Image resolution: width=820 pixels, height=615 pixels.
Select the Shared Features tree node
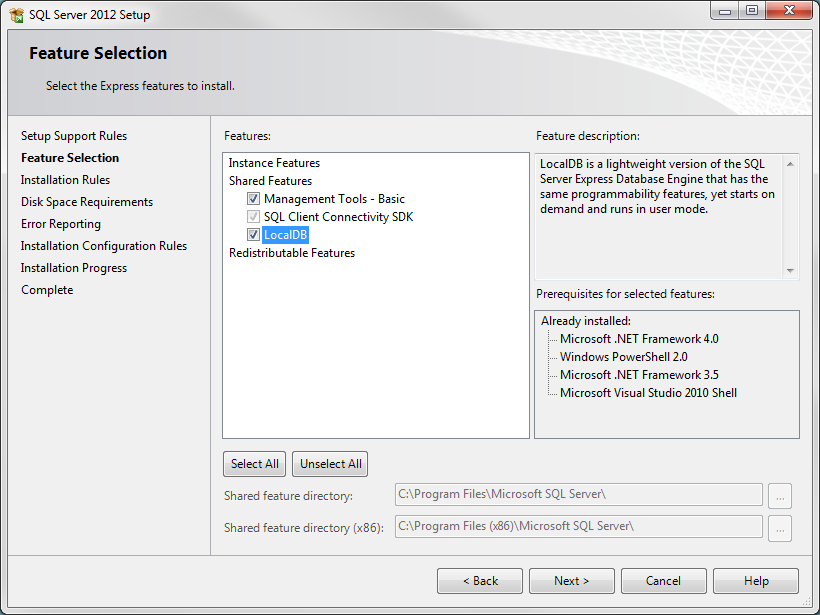[270, 181]
